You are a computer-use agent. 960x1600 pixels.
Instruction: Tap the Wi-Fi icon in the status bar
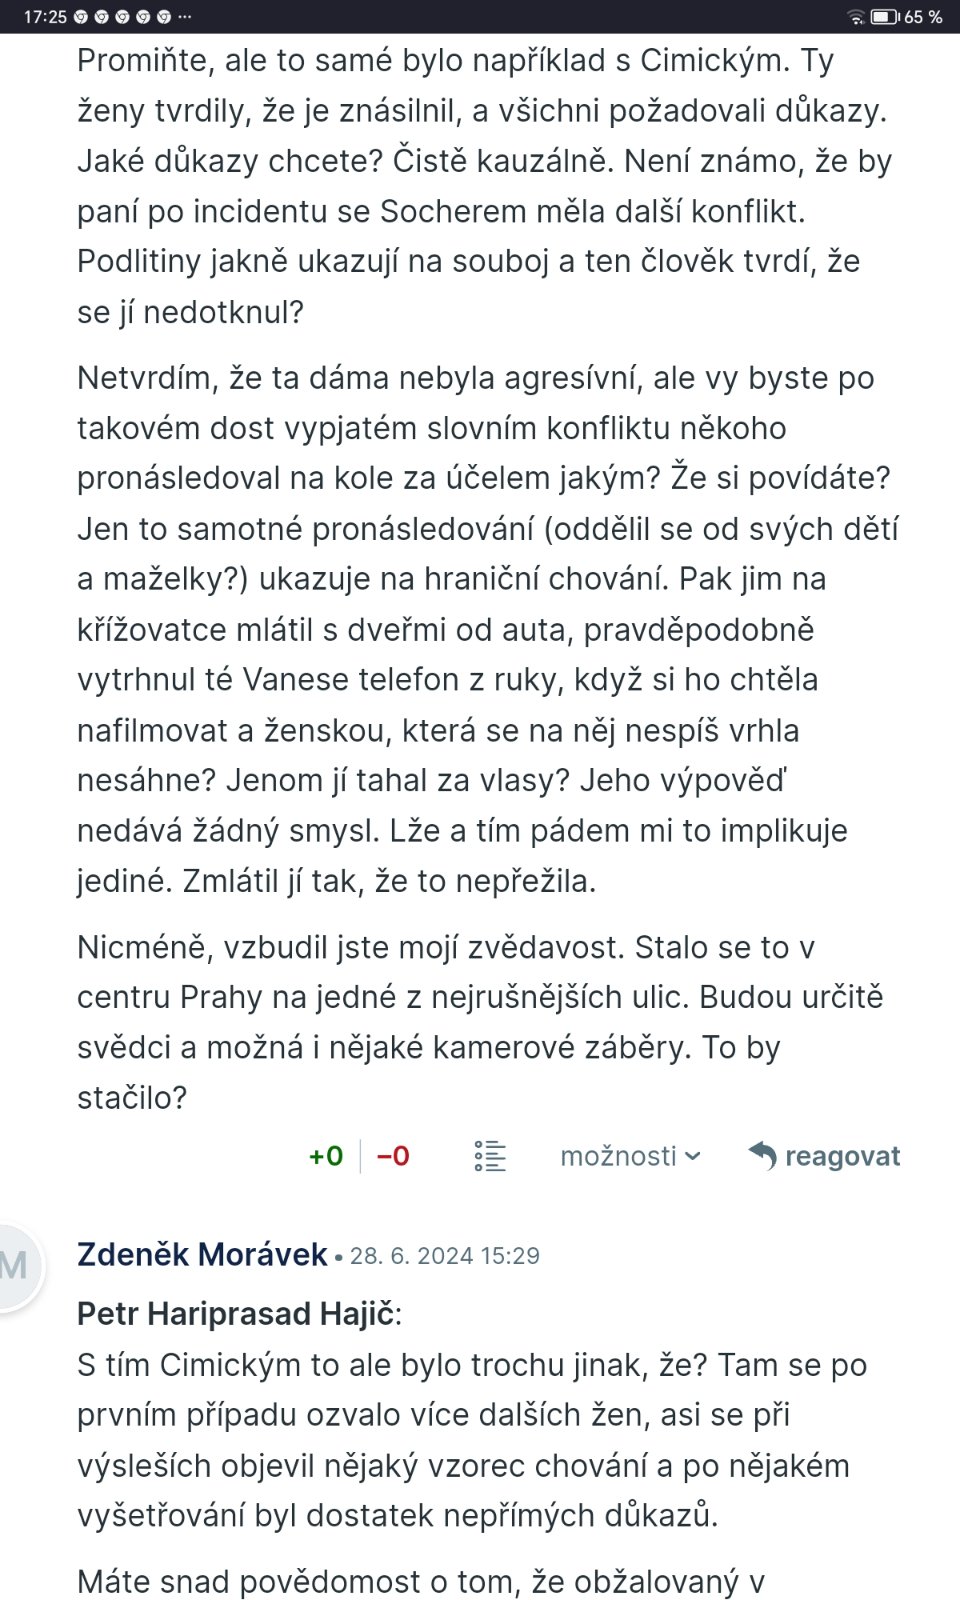point(856,17)
